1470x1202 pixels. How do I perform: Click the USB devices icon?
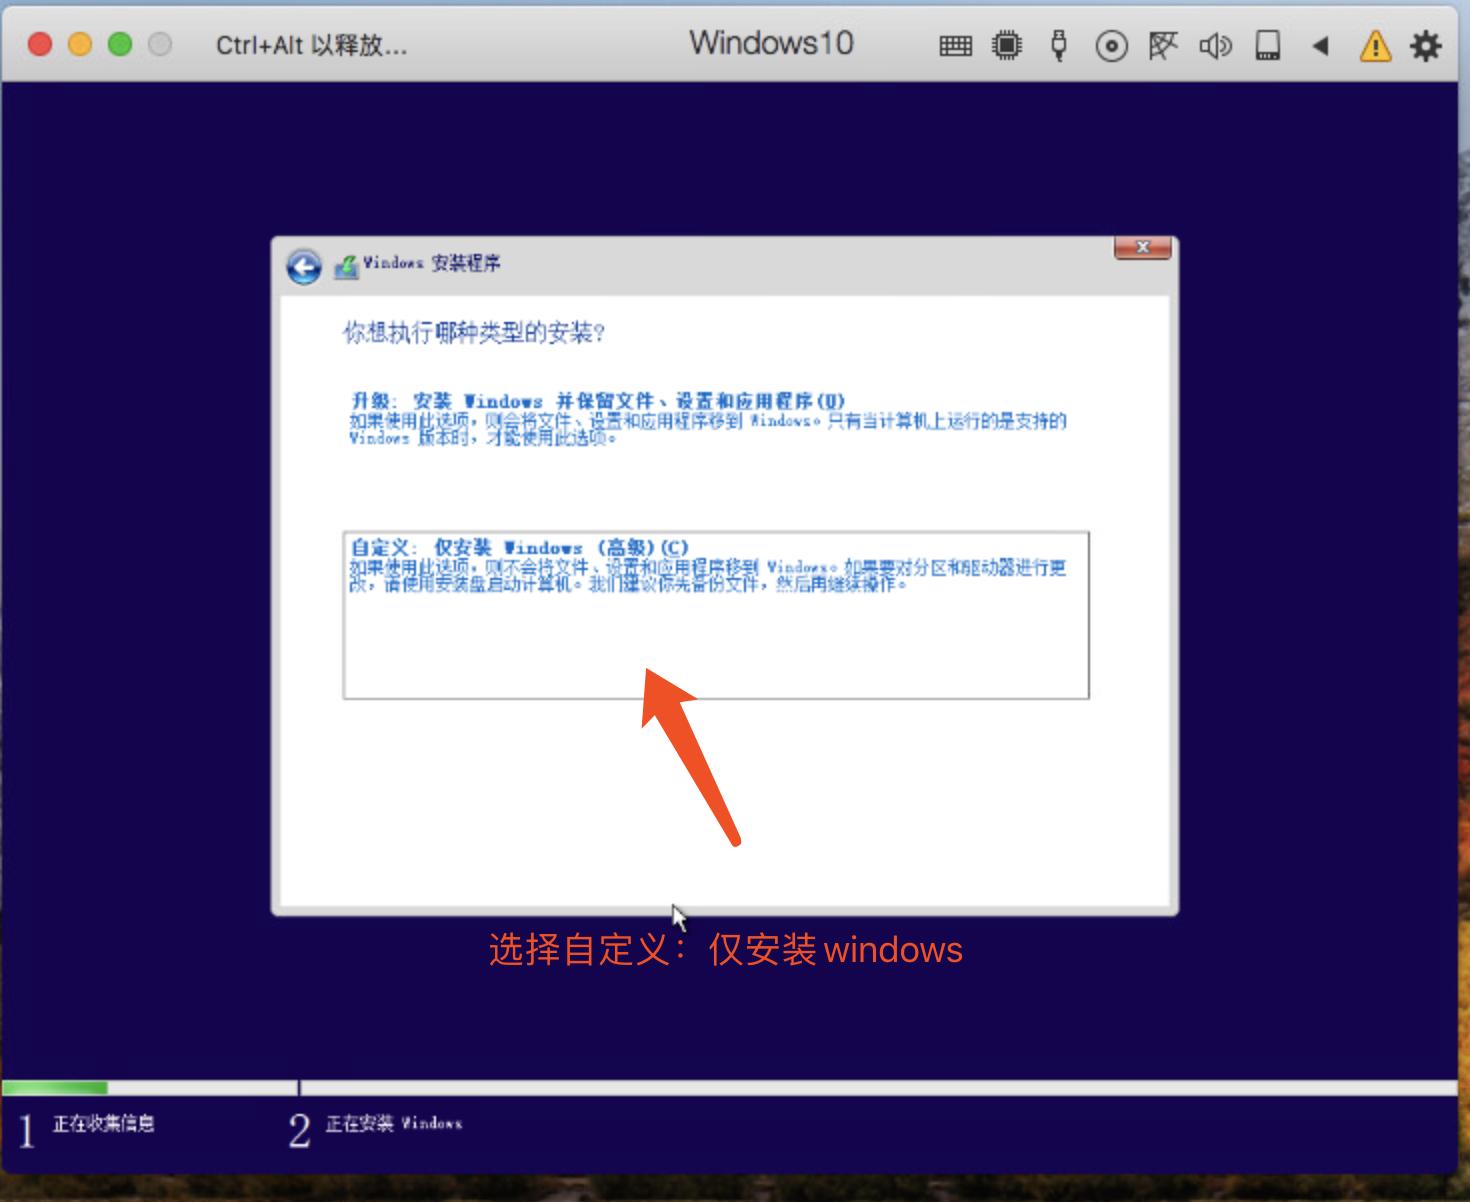point(1059,45)
